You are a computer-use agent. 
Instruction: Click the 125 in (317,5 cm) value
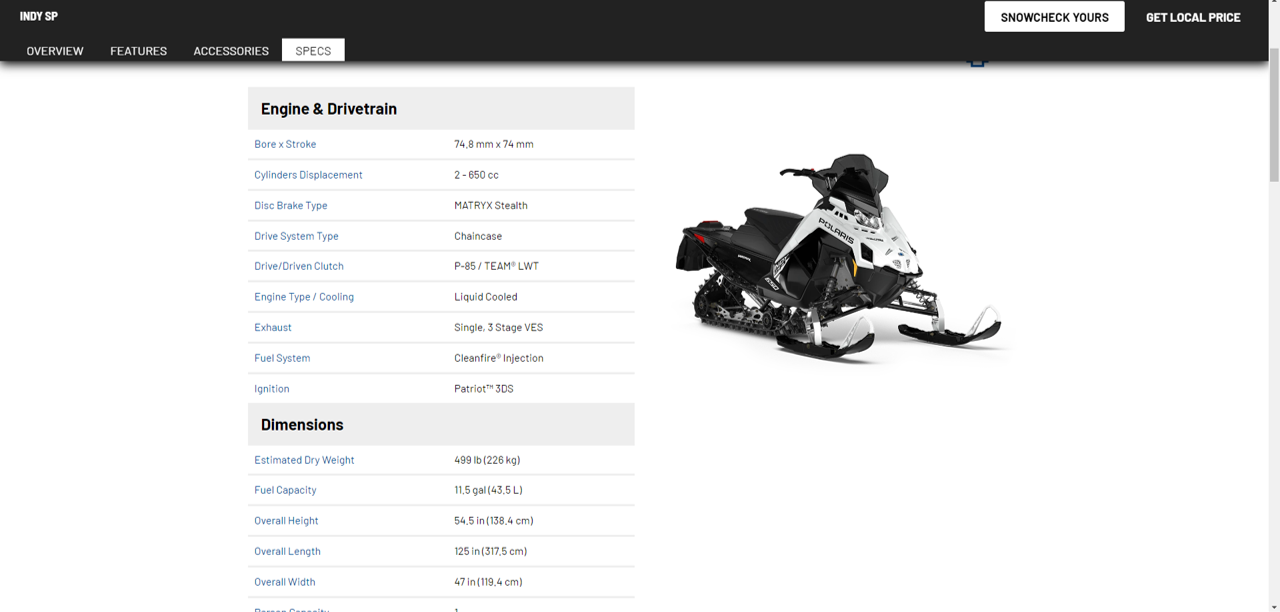coord(490,551)
